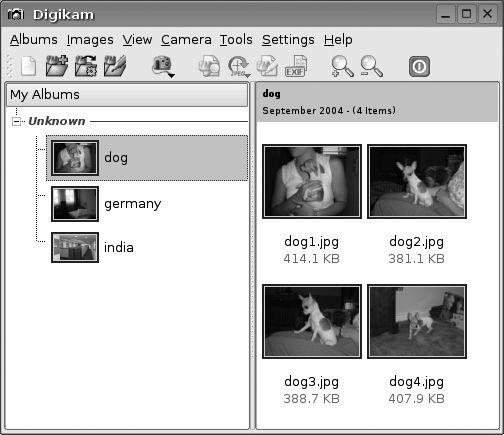Click the Digikam camera title bar icon

[x=16, y=14]
